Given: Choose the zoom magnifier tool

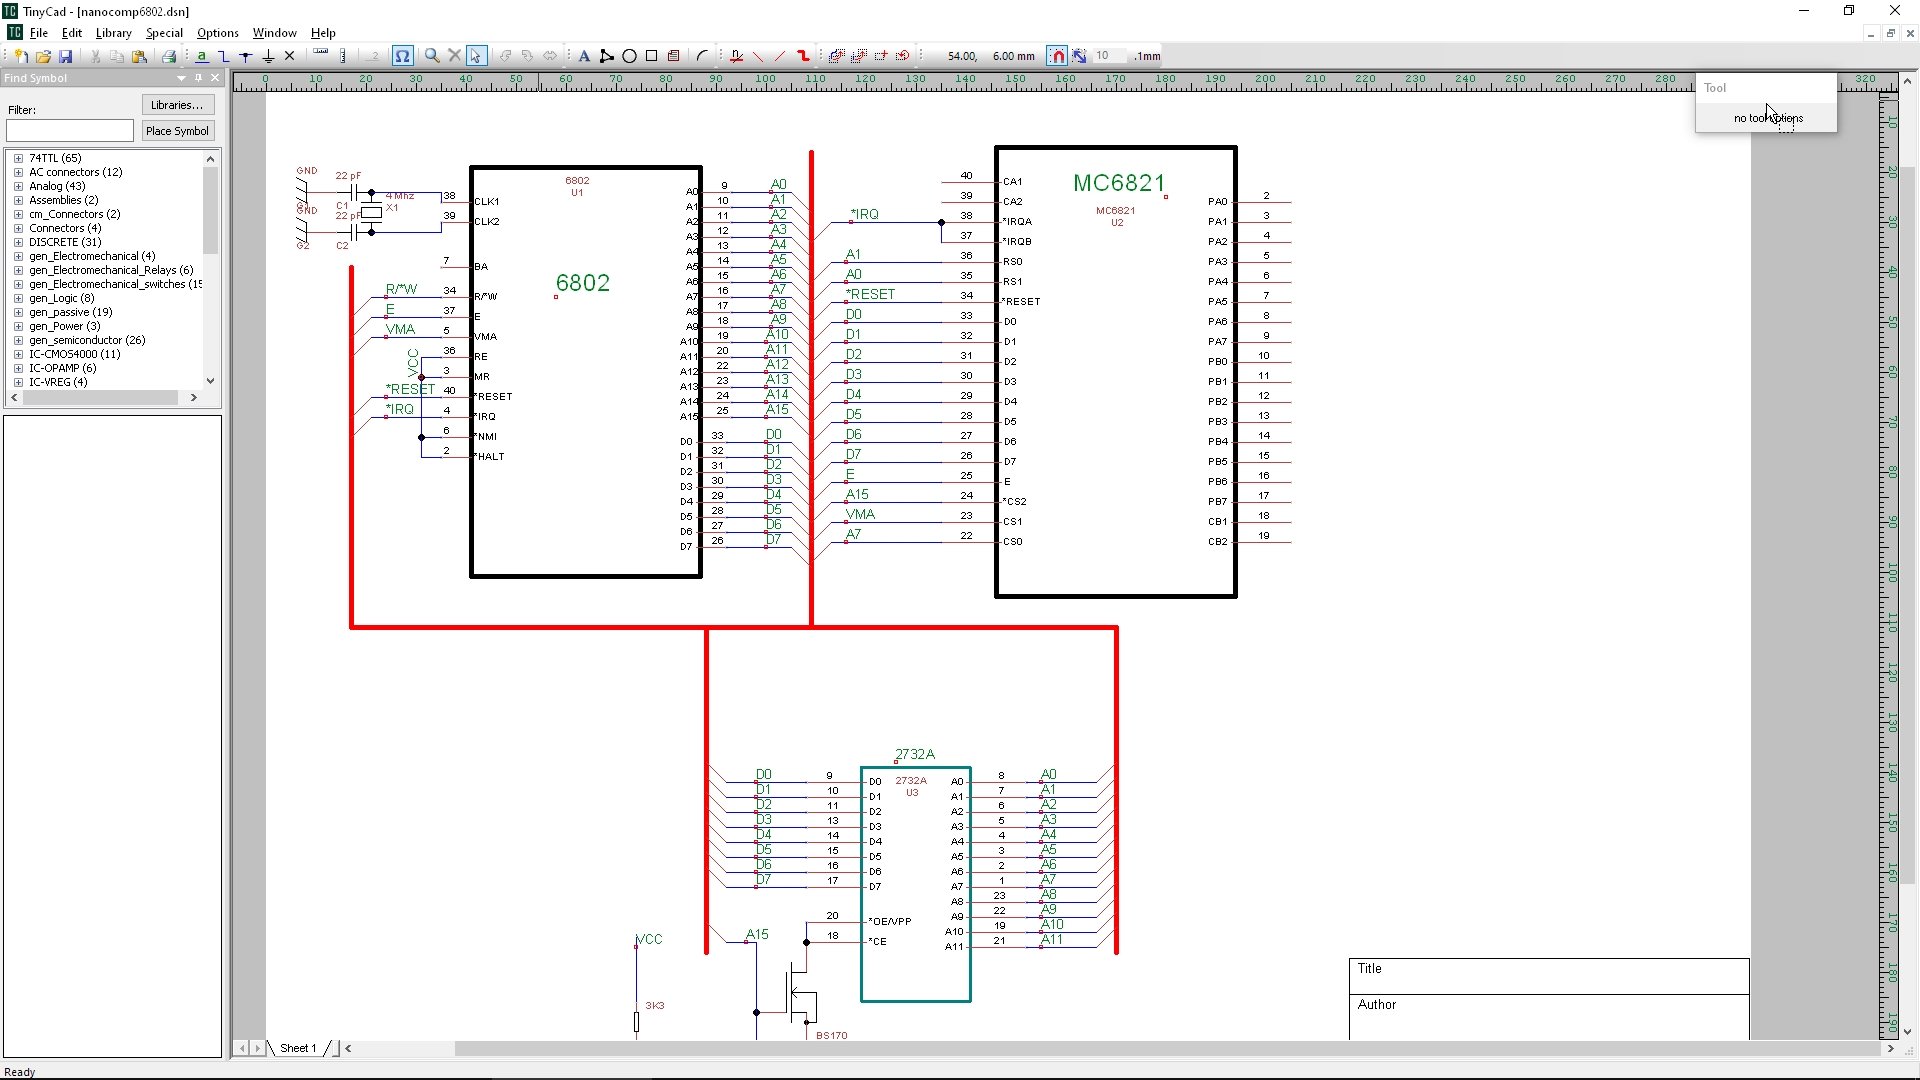Looking at the screenshot, I should point(432,56).
